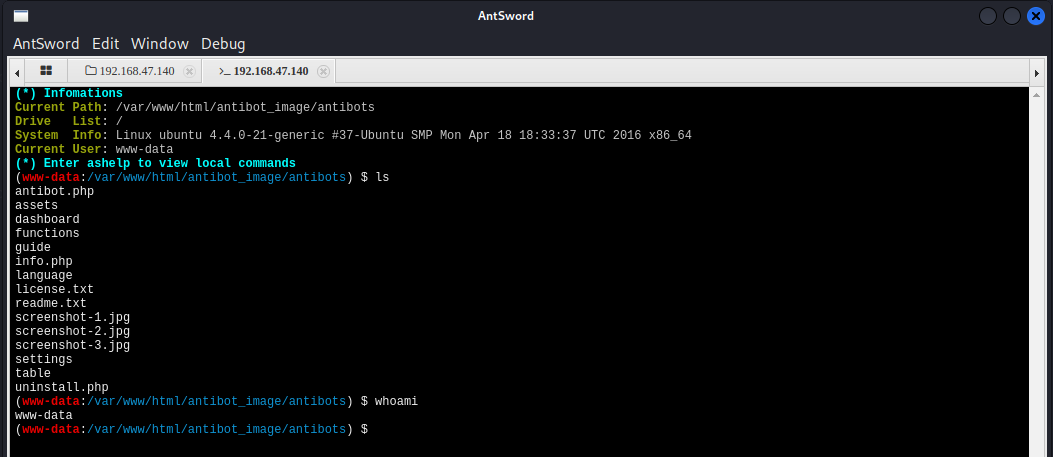Open the AntSword menu
Viewport: 1053px width, 457px height.
pos(46,44)
